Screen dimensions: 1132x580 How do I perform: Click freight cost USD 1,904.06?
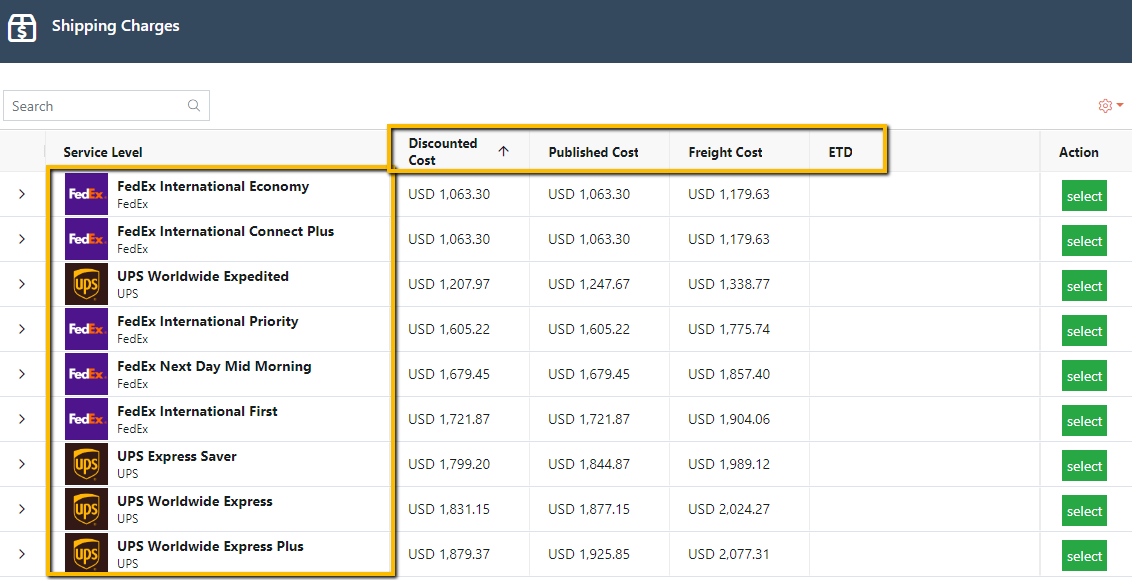(729, 419)
